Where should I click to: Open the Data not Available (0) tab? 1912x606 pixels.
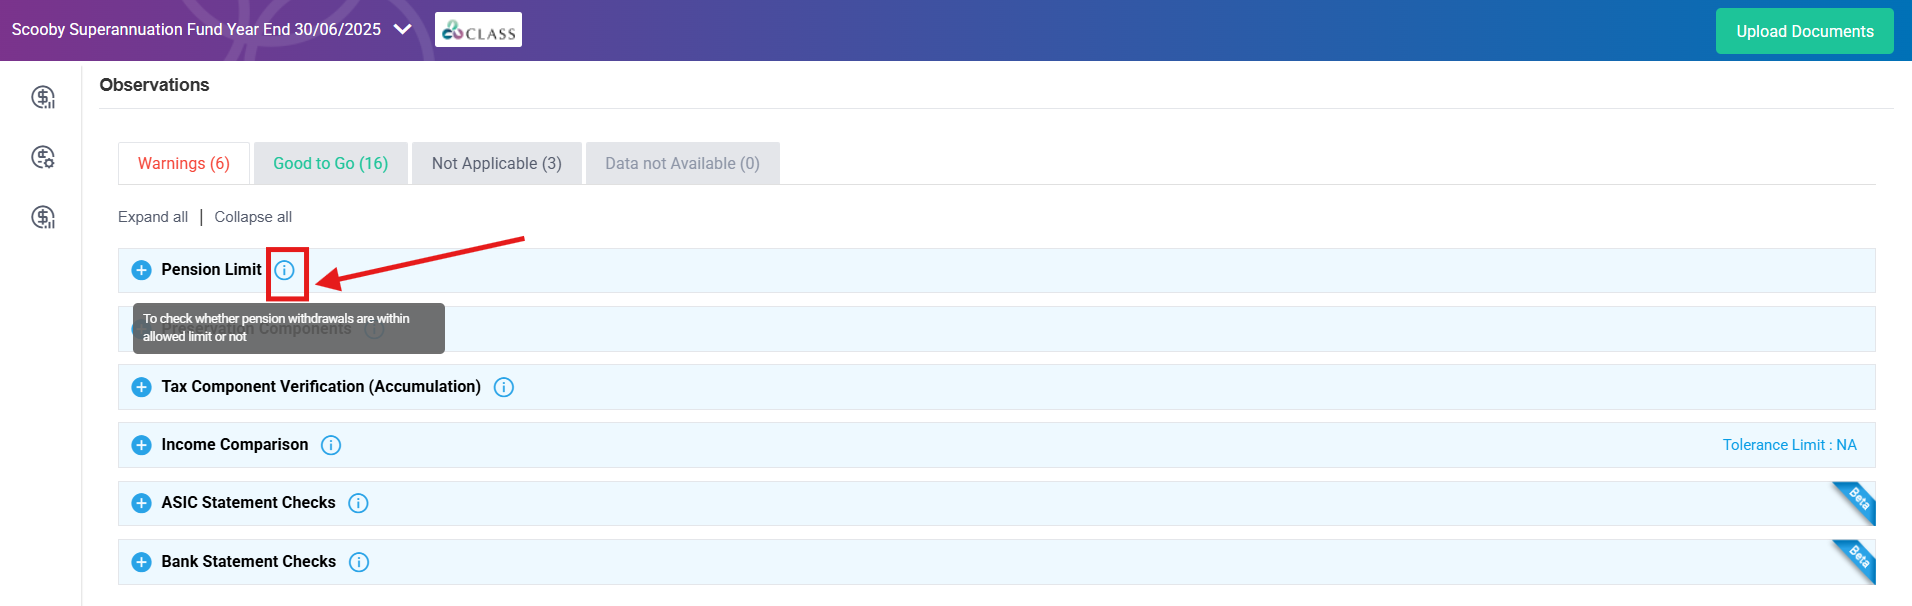[682, 163]
